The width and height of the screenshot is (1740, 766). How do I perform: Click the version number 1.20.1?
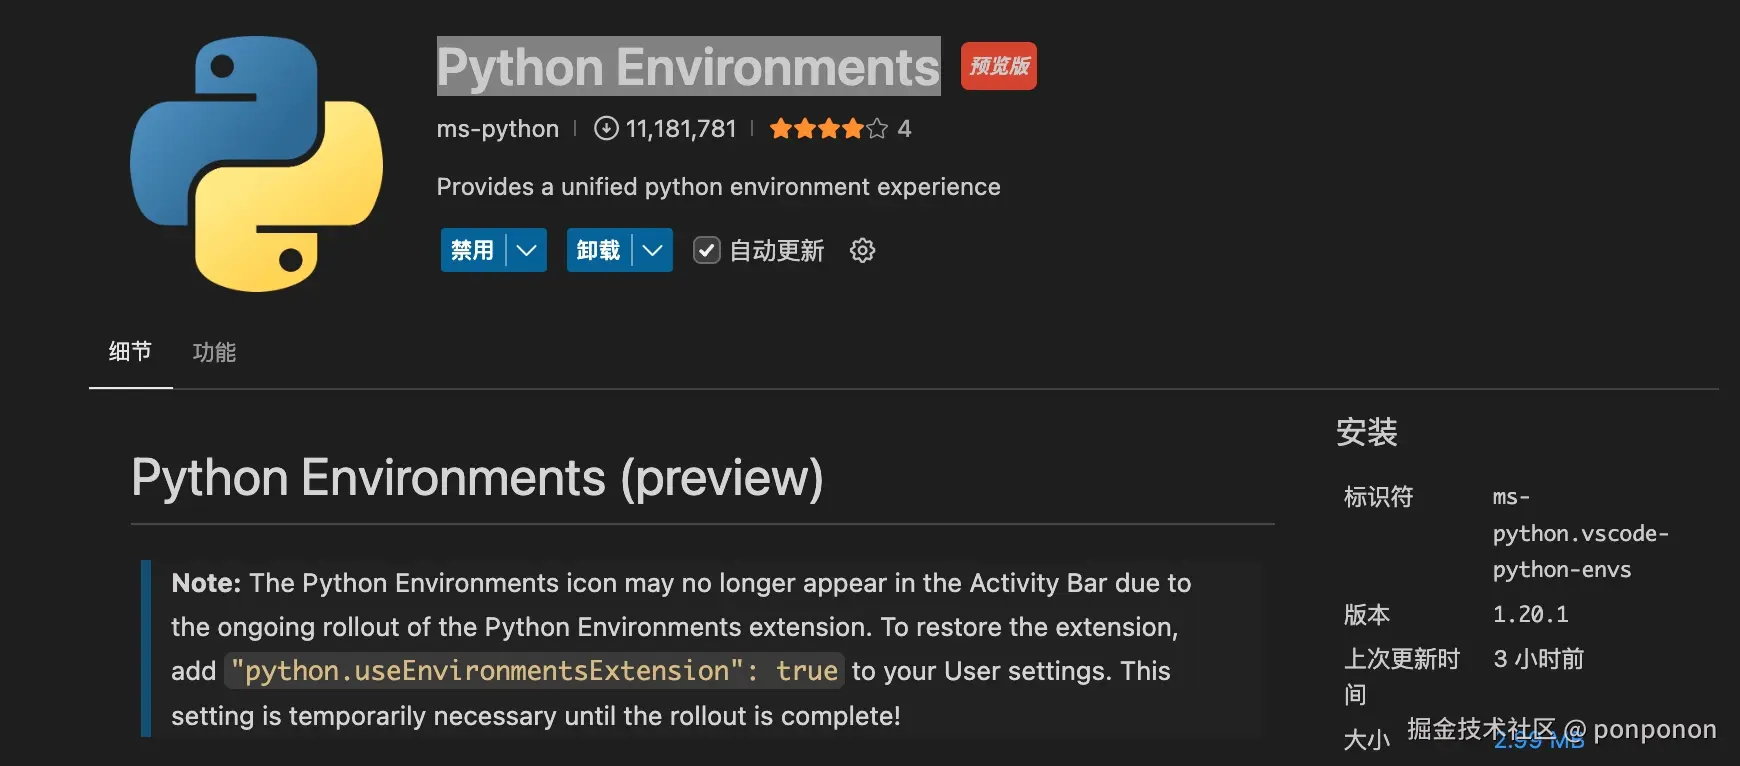[x=1530, y=614]
